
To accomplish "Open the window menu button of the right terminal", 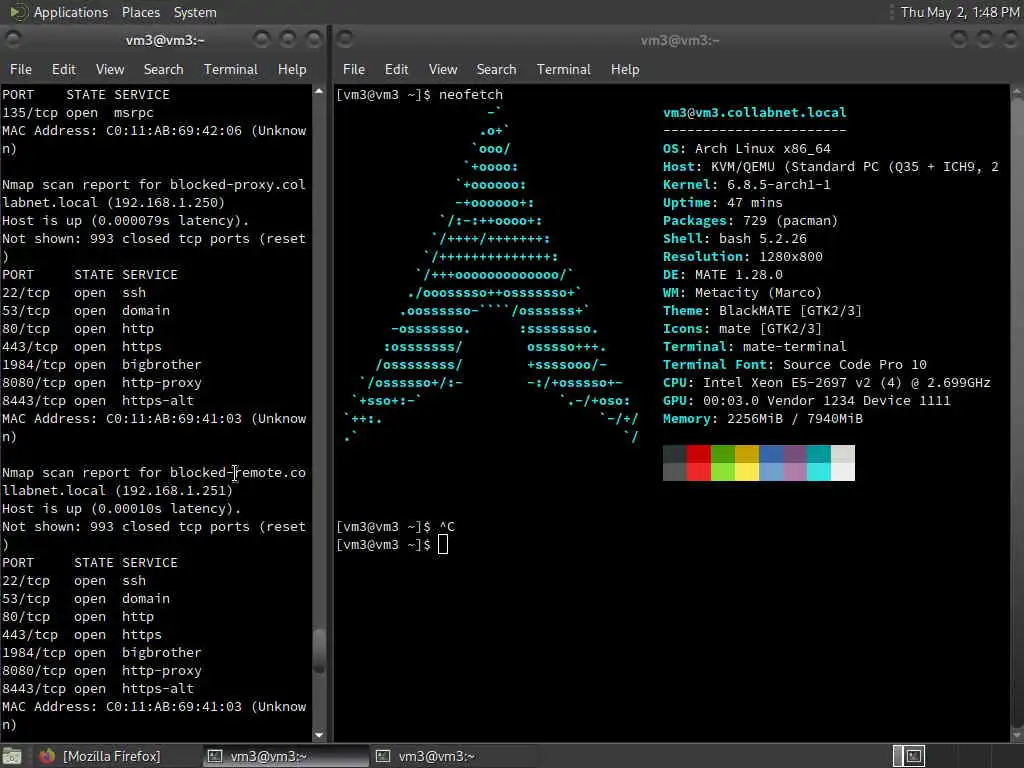I will point(345,40).
